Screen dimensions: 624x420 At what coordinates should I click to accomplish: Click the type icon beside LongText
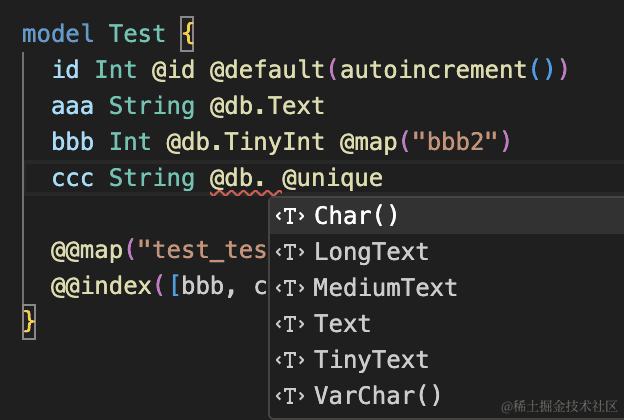(290, 252)
